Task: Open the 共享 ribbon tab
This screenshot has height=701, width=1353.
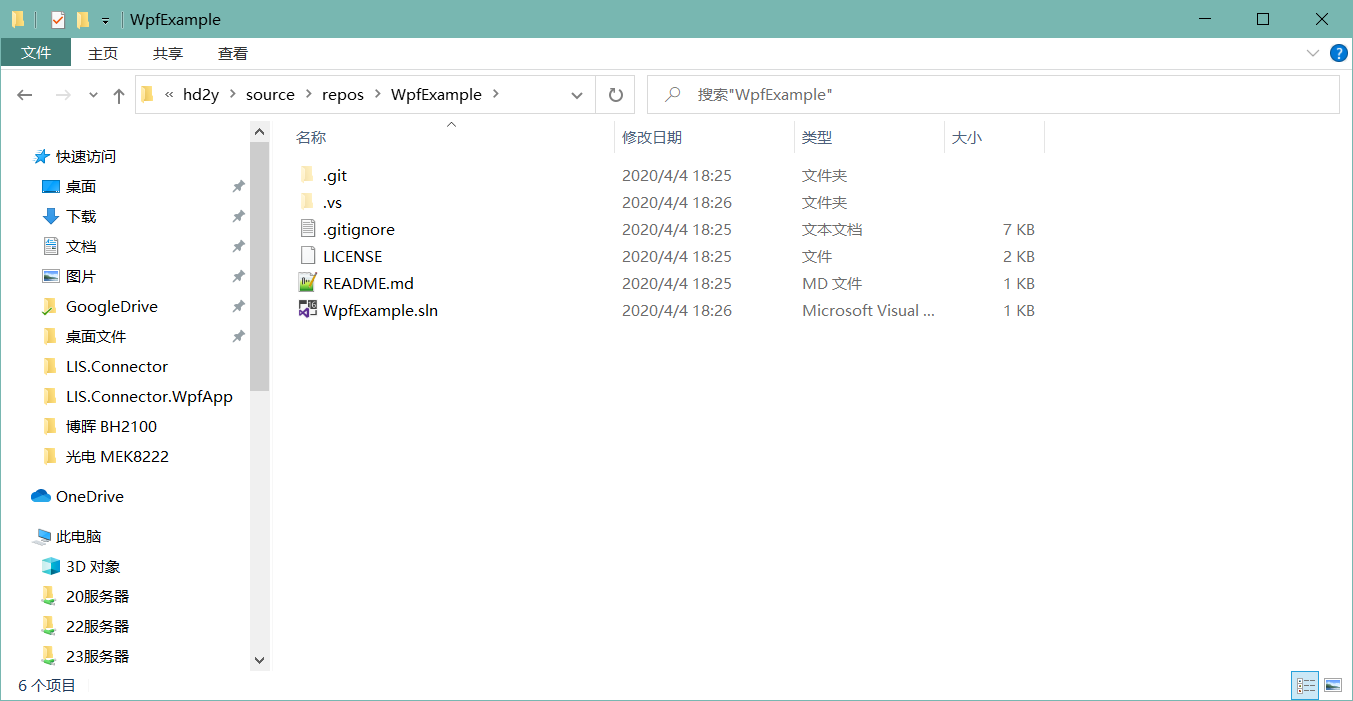Action: point(168,53)
